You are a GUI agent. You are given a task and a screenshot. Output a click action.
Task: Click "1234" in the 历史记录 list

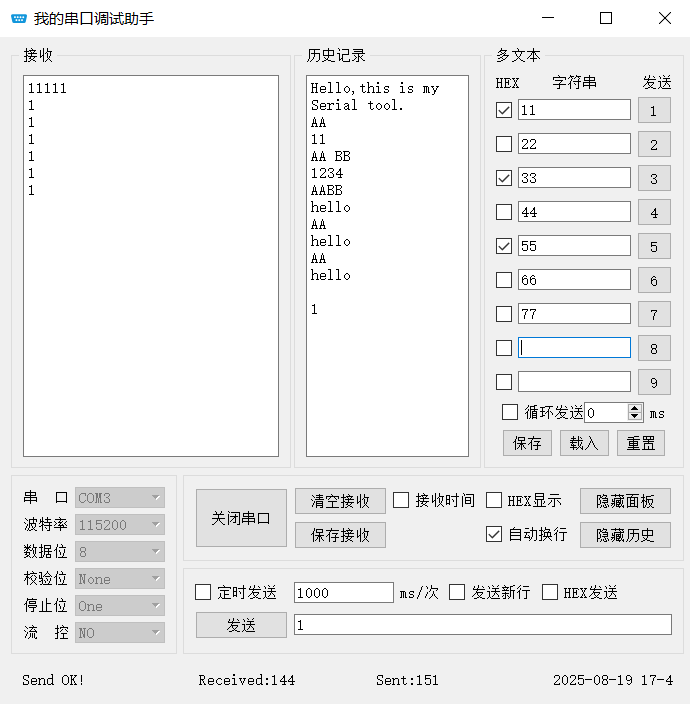click(327, 173)
